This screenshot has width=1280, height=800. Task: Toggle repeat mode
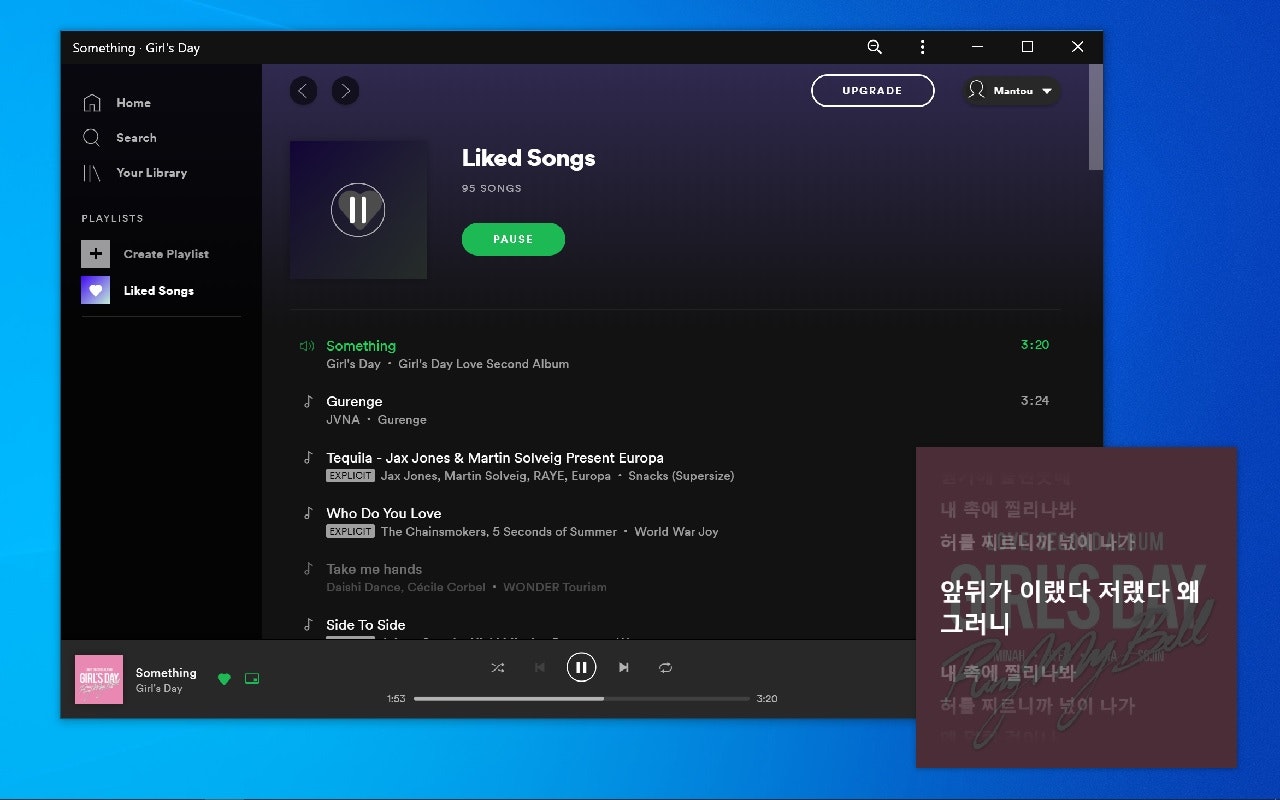pyautogui.click(x=665, y=667)
